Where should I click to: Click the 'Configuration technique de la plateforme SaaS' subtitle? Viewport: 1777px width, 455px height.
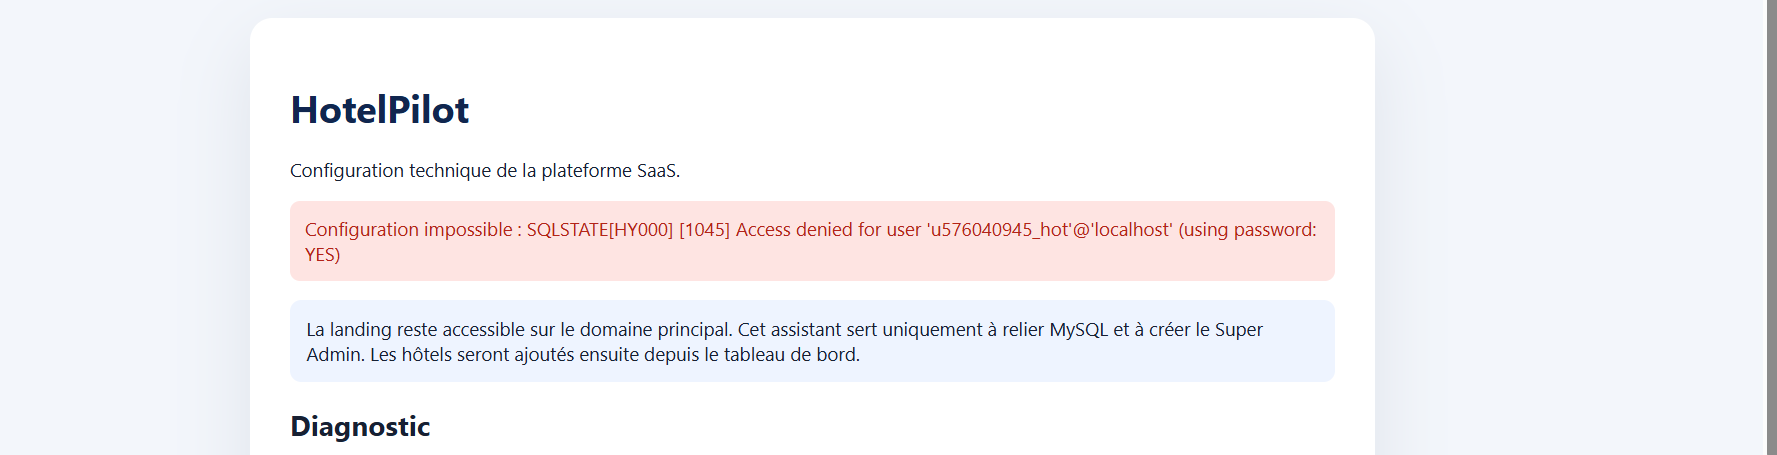click(485, 171)
